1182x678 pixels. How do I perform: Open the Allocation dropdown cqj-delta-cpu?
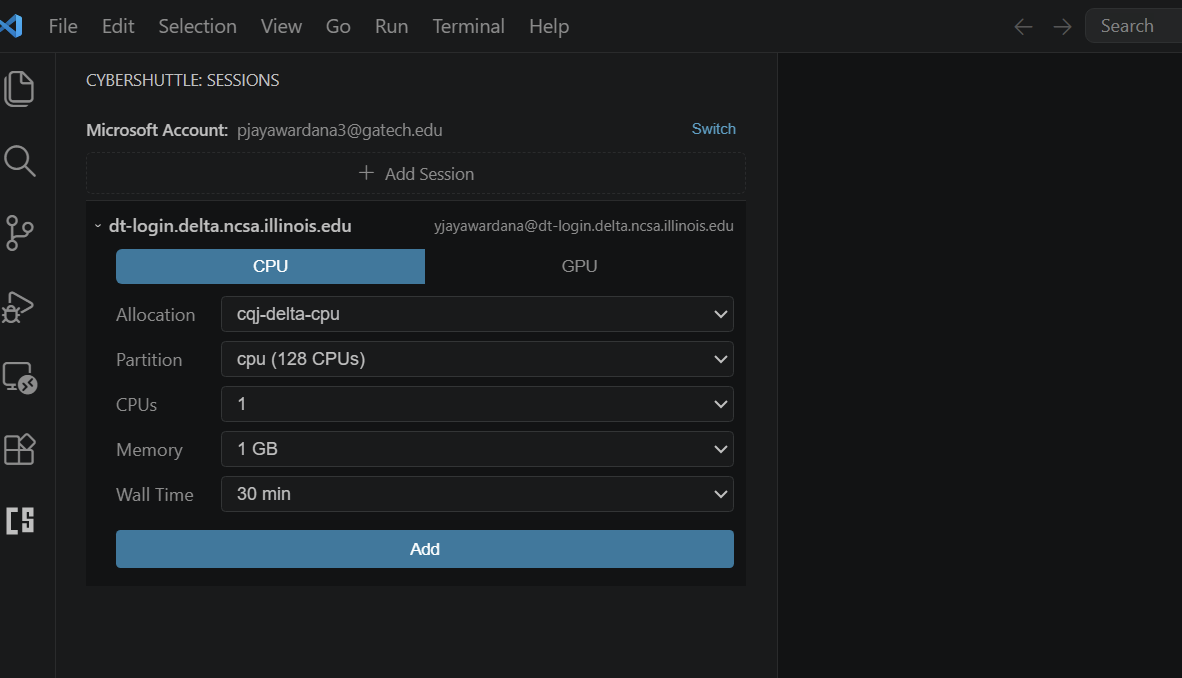tap(477, 314)
